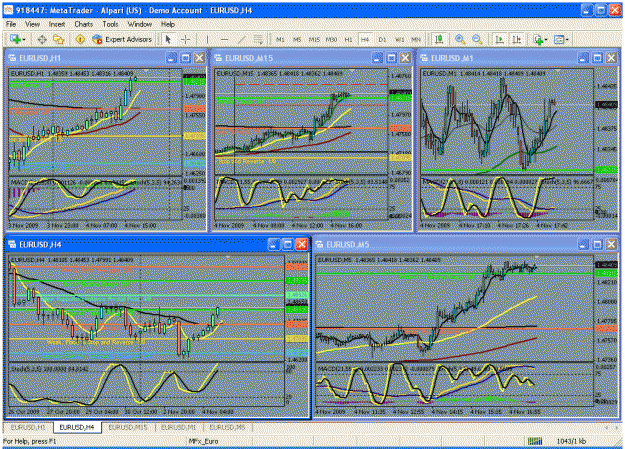This screenshot has height=449, width=625.
Task: Maximize the EURUSD,H1 chart window
Action: (x=185, y=58)
